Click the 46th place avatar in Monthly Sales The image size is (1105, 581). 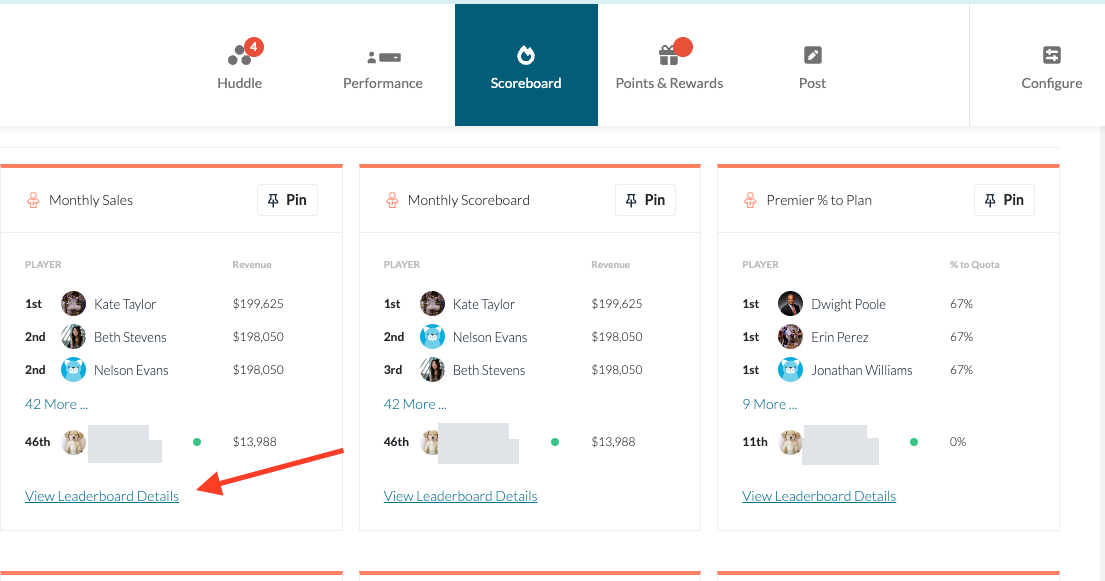[x=73, y=442]
